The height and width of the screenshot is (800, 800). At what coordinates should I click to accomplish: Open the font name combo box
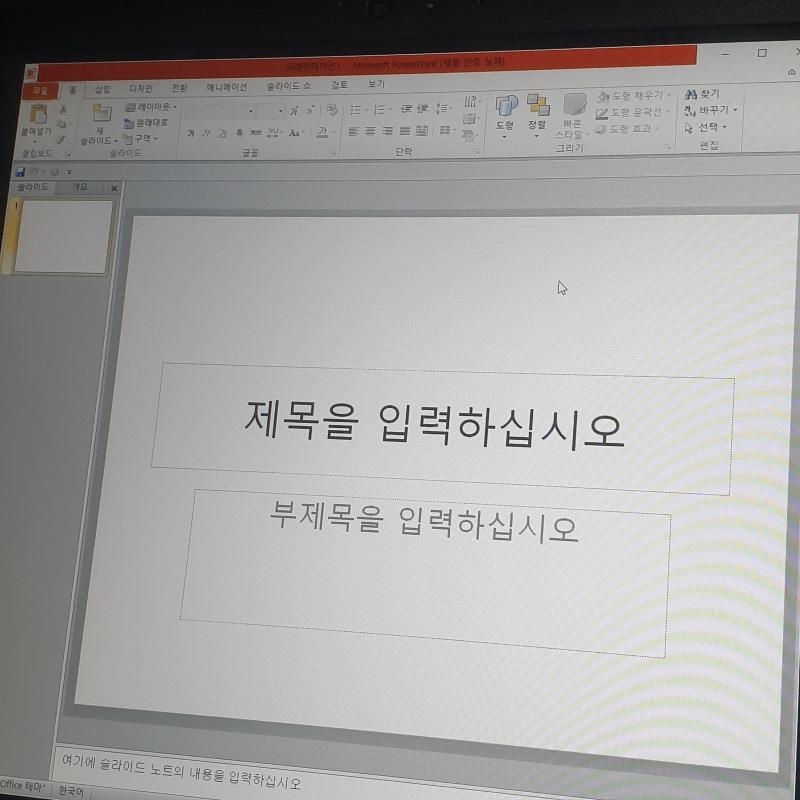pos(220,111)
